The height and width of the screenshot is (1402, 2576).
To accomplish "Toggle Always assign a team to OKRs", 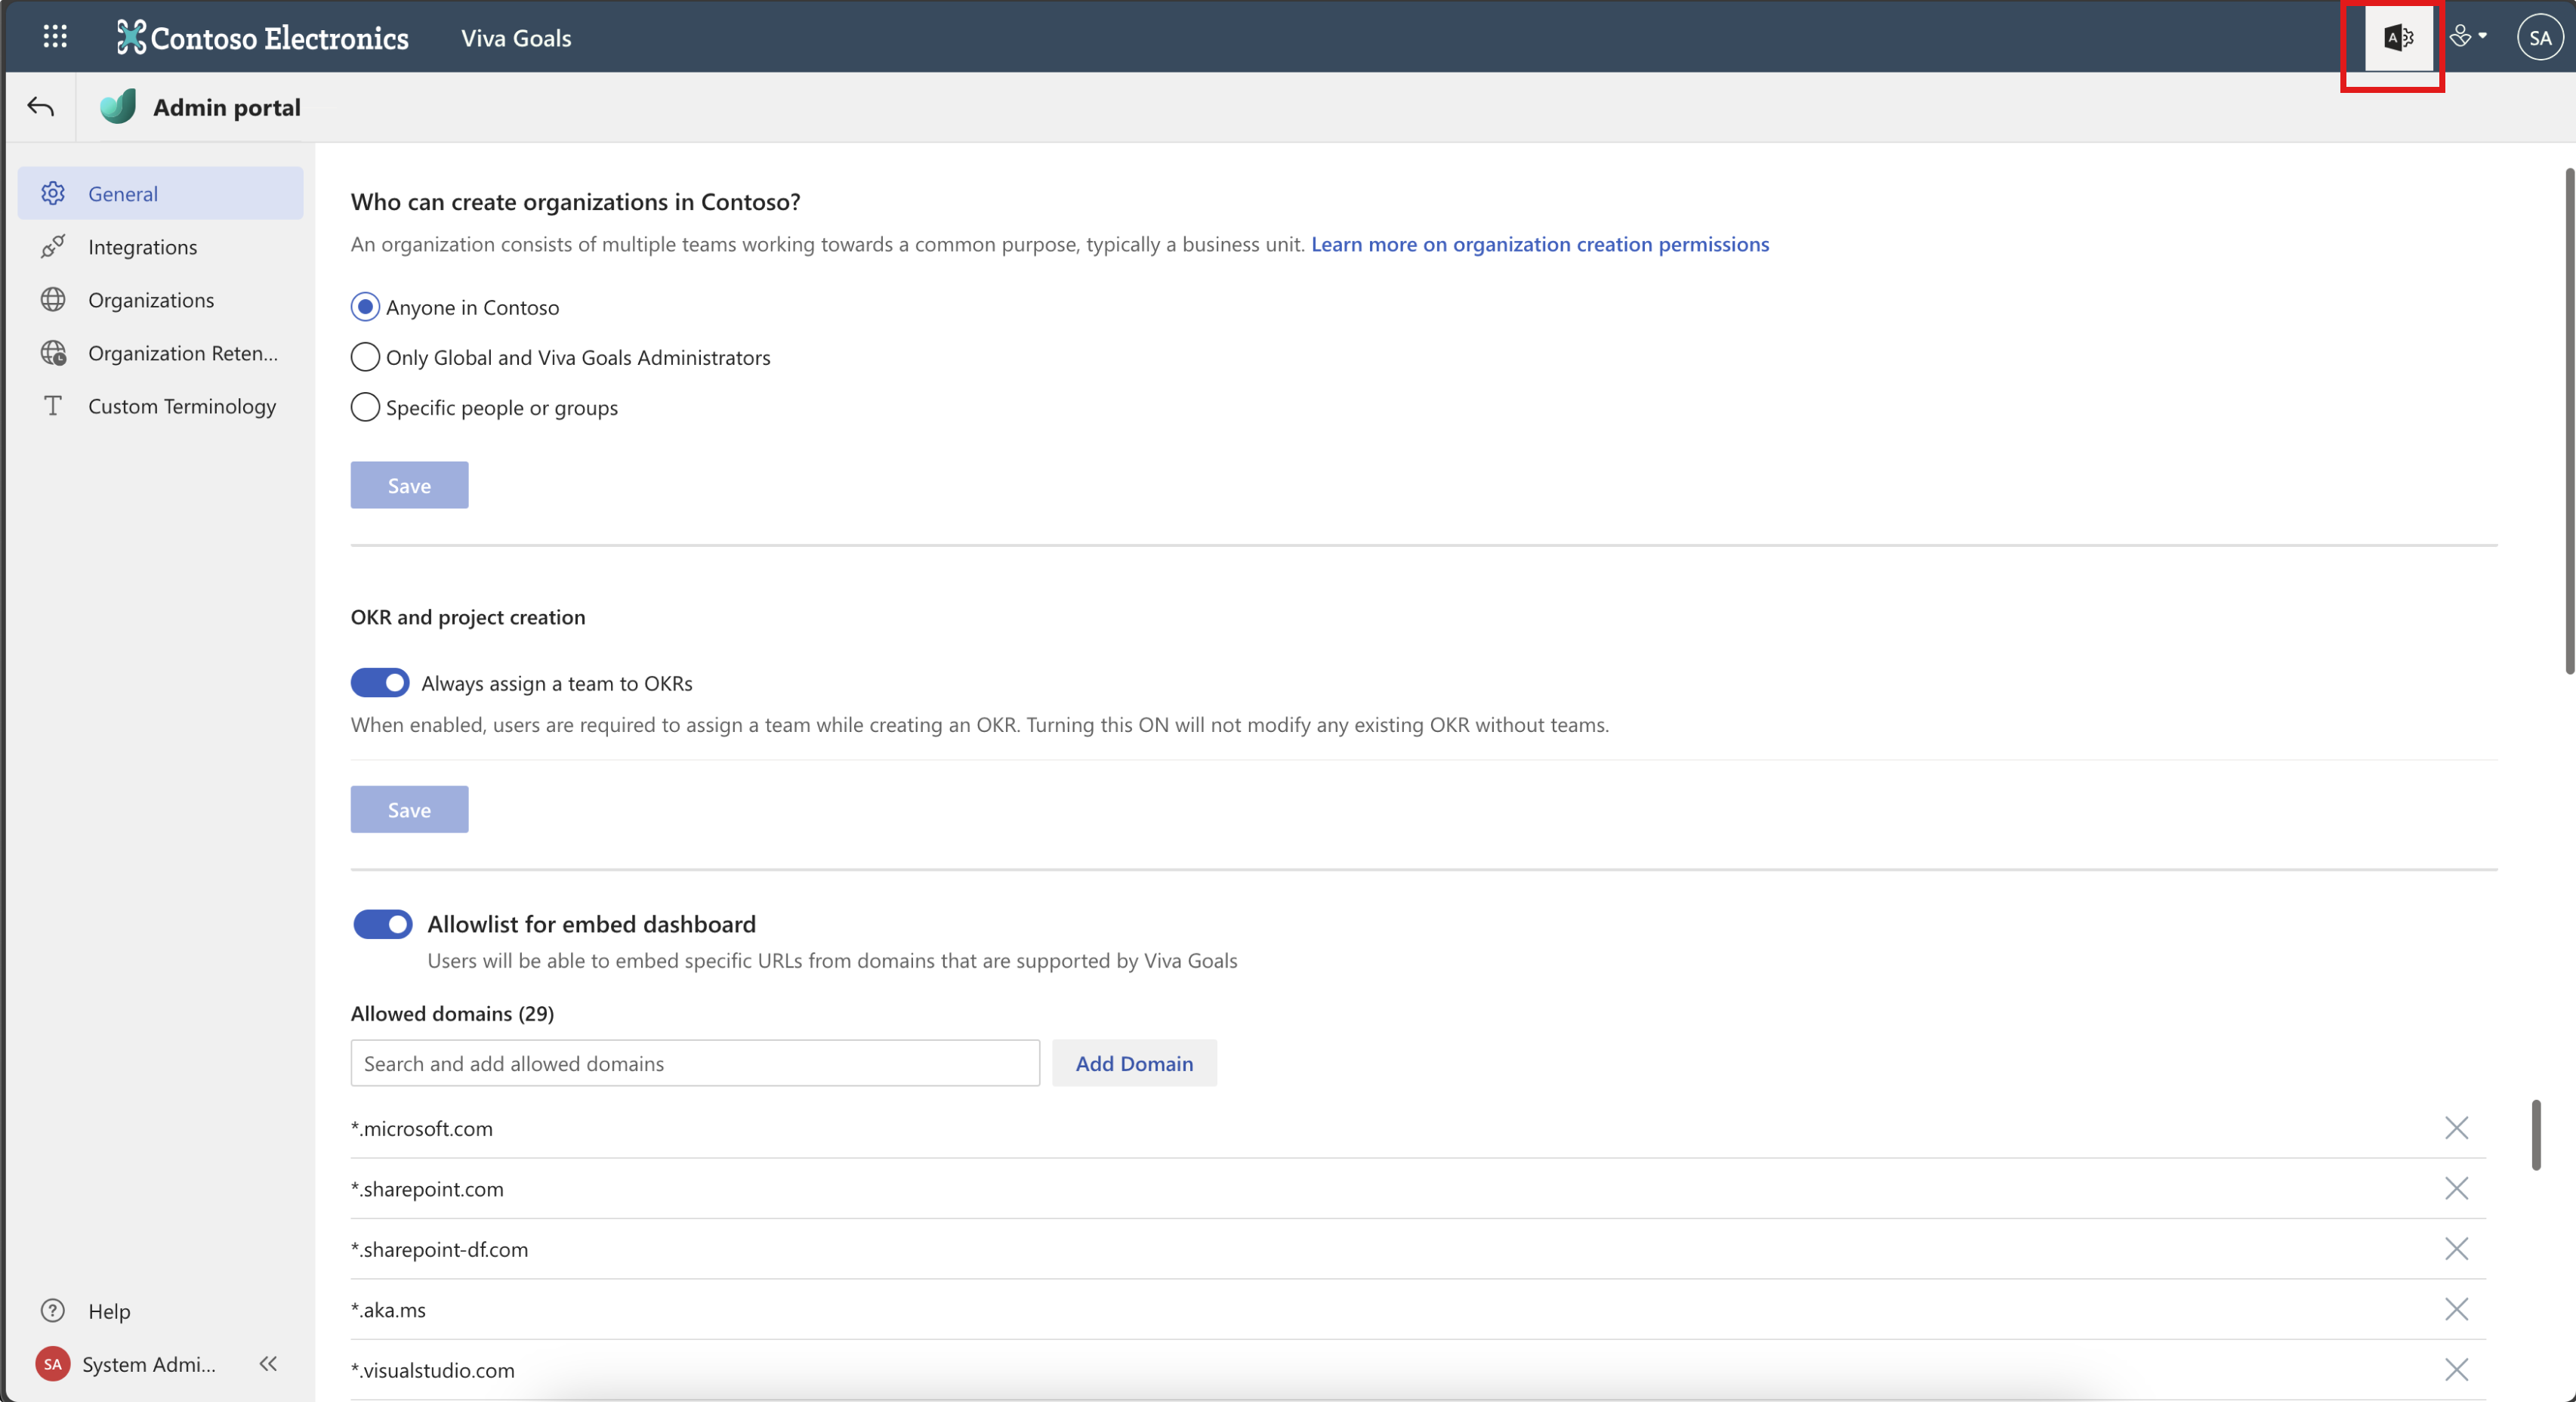I will tap(380, 683).
